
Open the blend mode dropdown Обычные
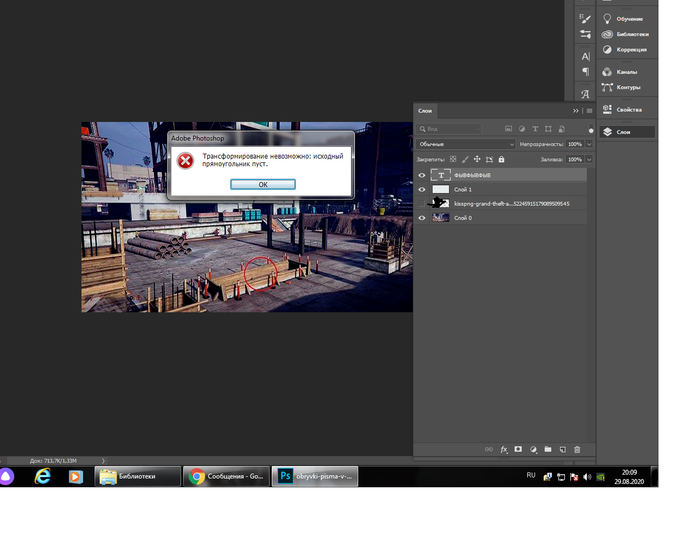pos(466,144)
